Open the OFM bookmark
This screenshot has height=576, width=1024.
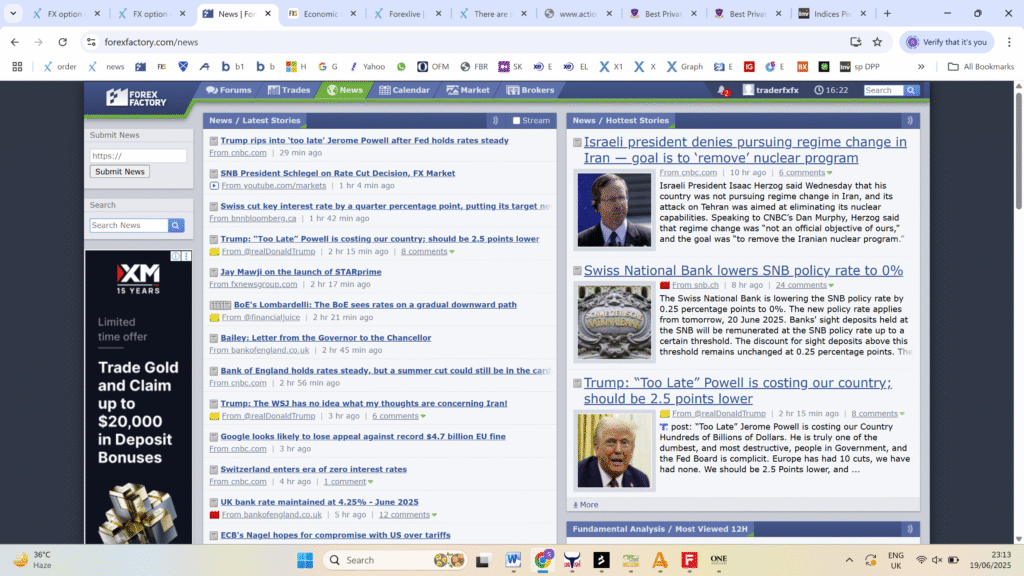[x=434, y=67]
